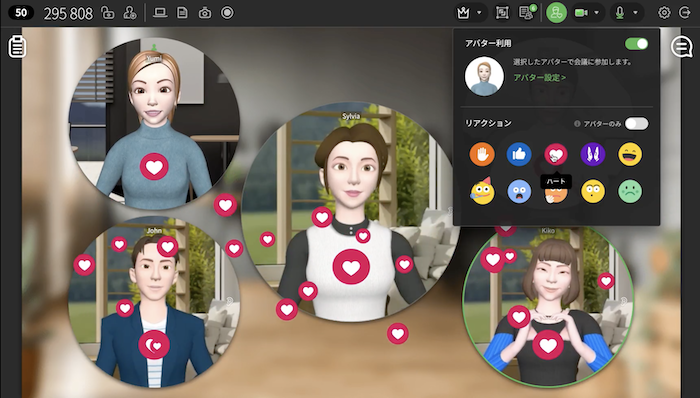
Task: Send the yellow surprised face reaction
Action: coord(593,191)
